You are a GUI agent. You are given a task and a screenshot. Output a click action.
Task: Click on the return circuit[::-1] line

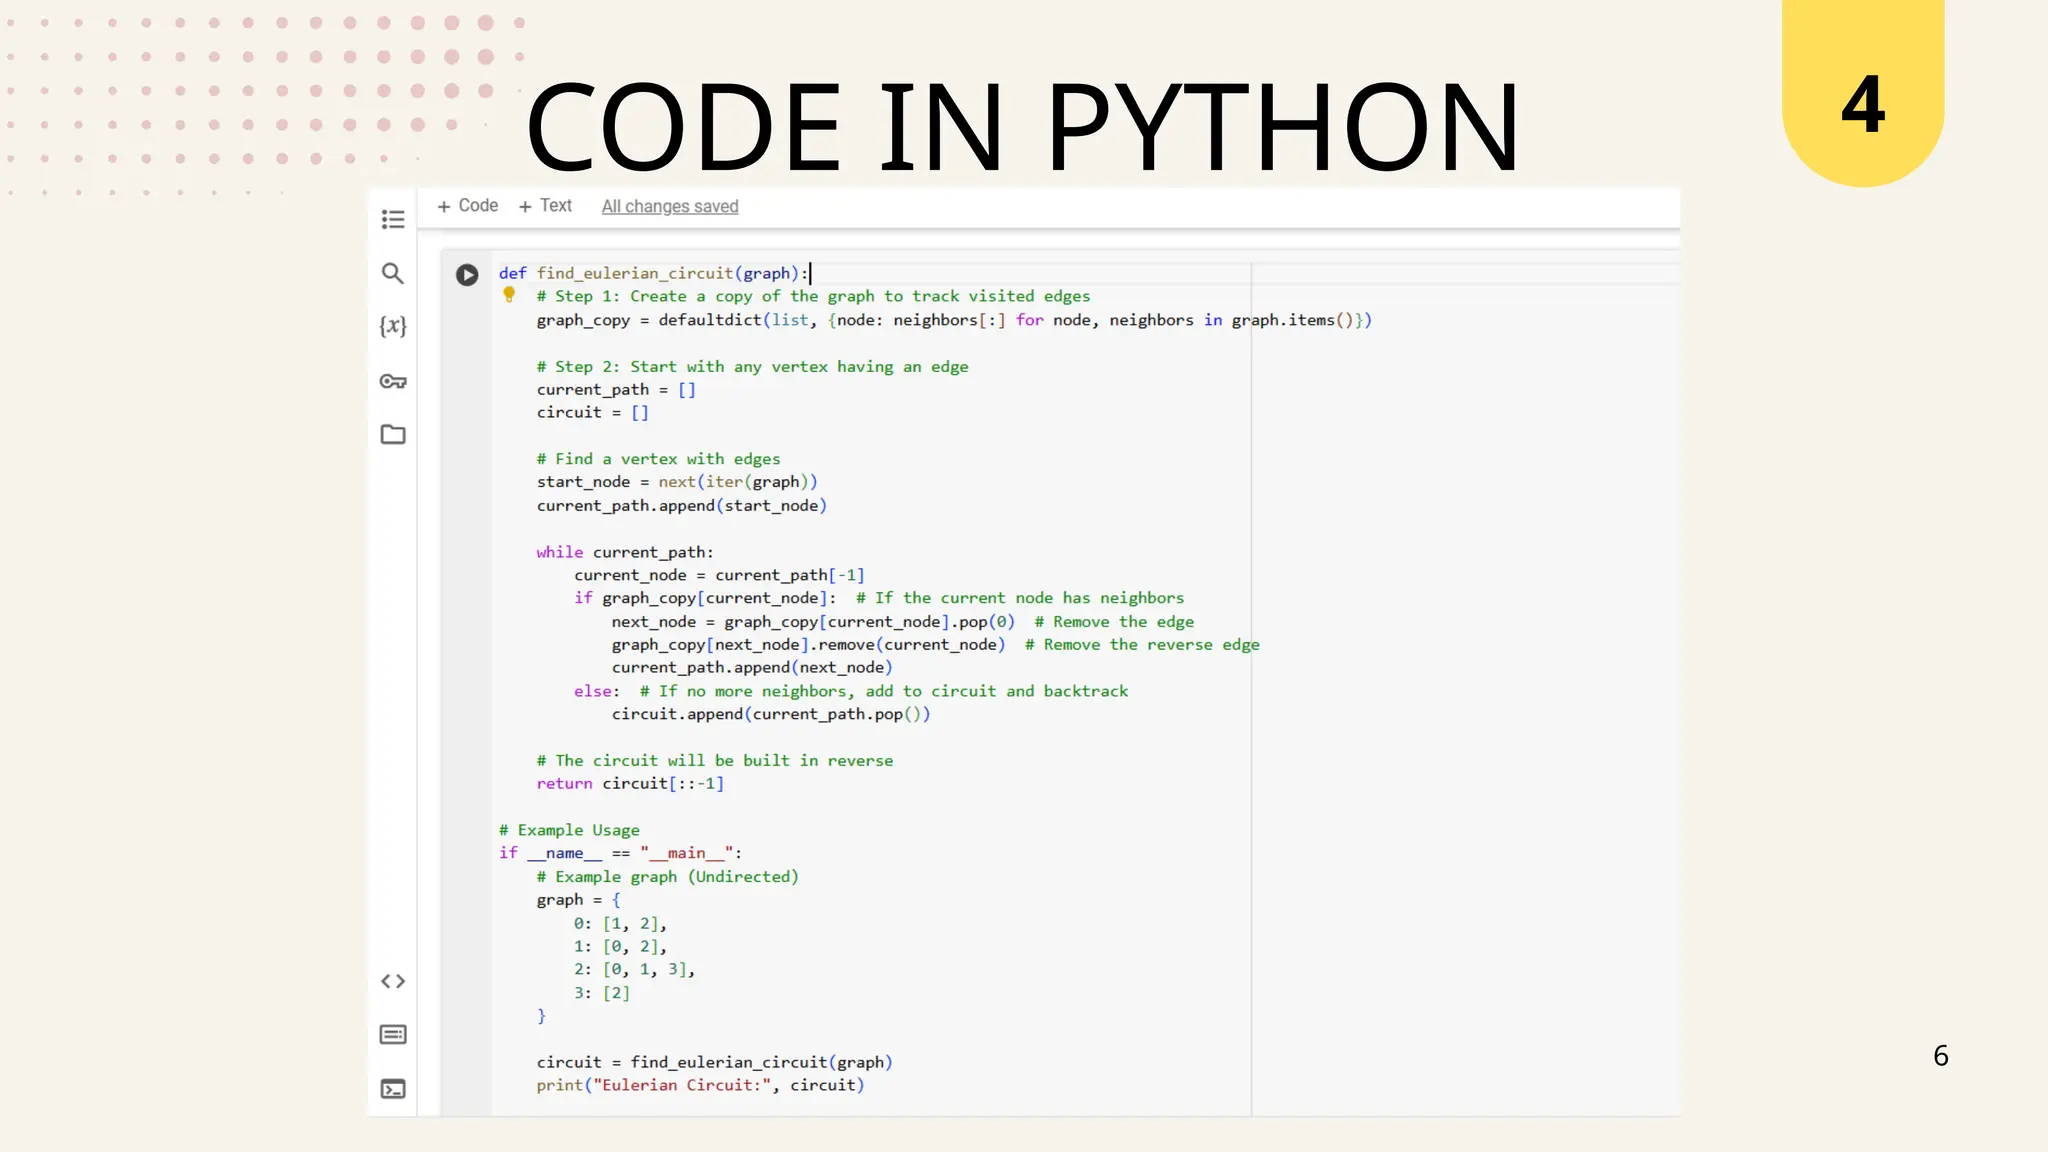pos(630,783)
